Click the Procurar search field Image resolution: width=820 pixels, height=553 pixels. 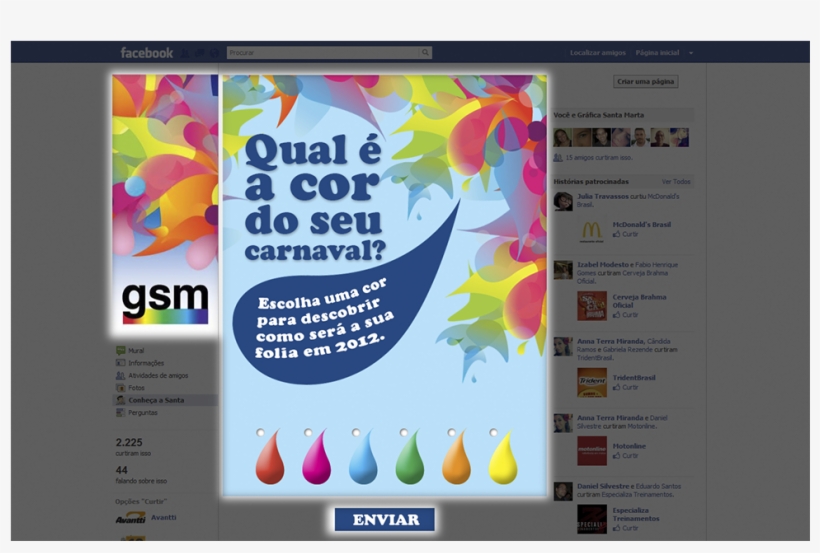[322, 53]
